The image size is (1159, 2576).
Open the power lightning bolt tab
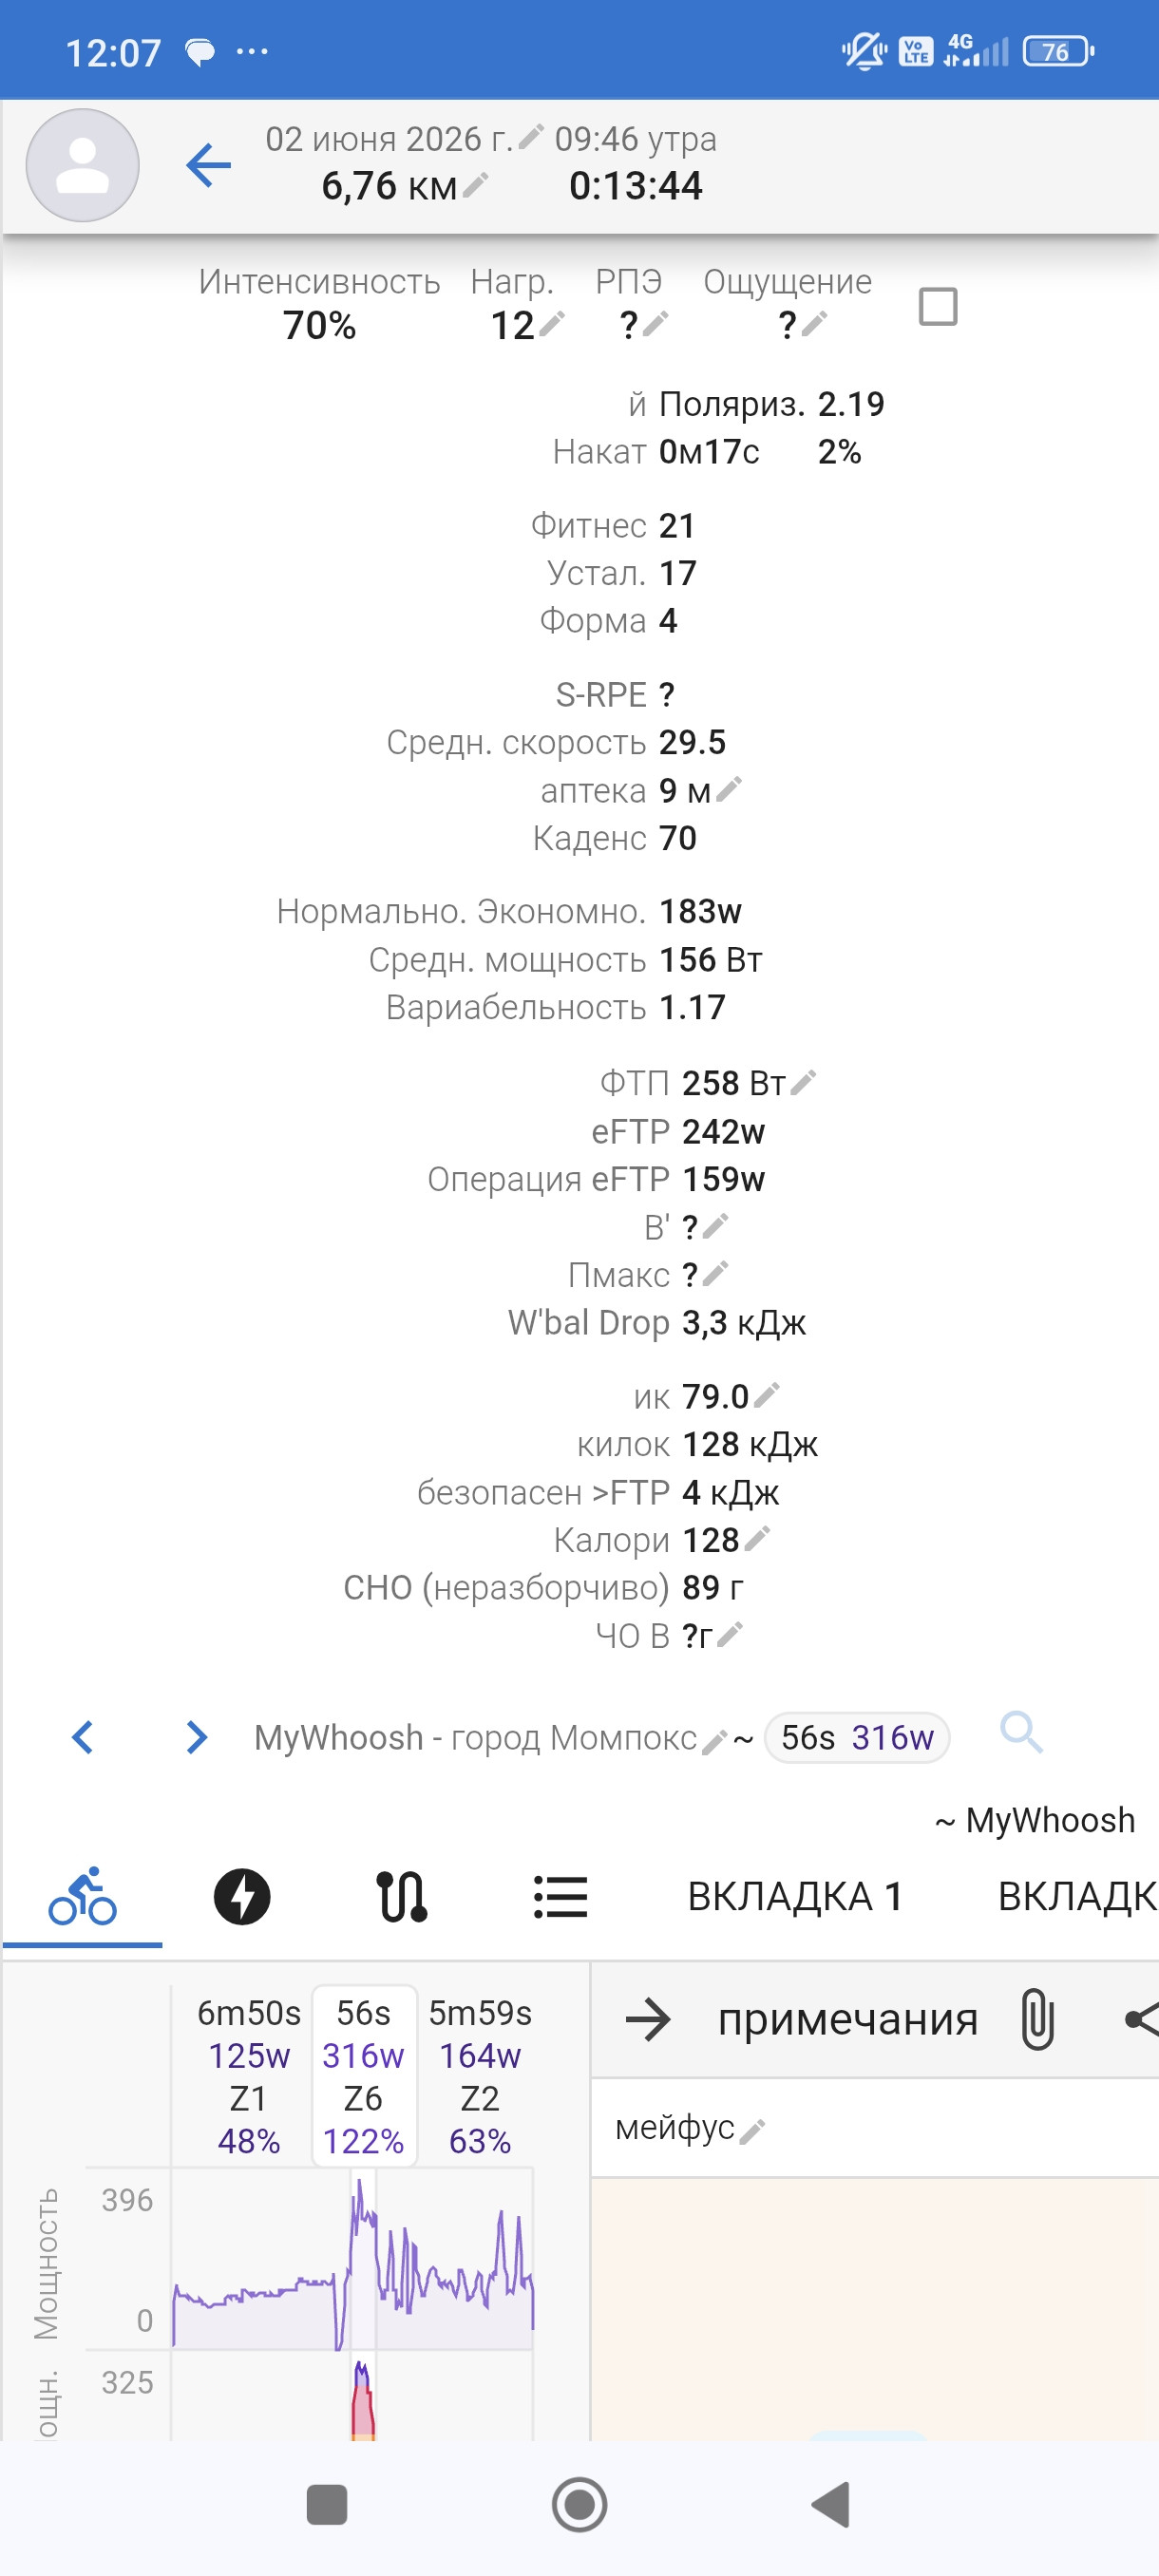[x=242, y=1896]
